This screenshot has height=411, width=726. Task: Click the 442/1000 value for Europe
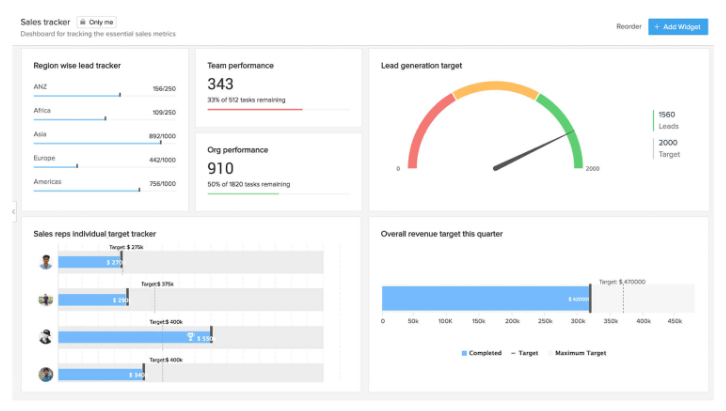(163, 160)
